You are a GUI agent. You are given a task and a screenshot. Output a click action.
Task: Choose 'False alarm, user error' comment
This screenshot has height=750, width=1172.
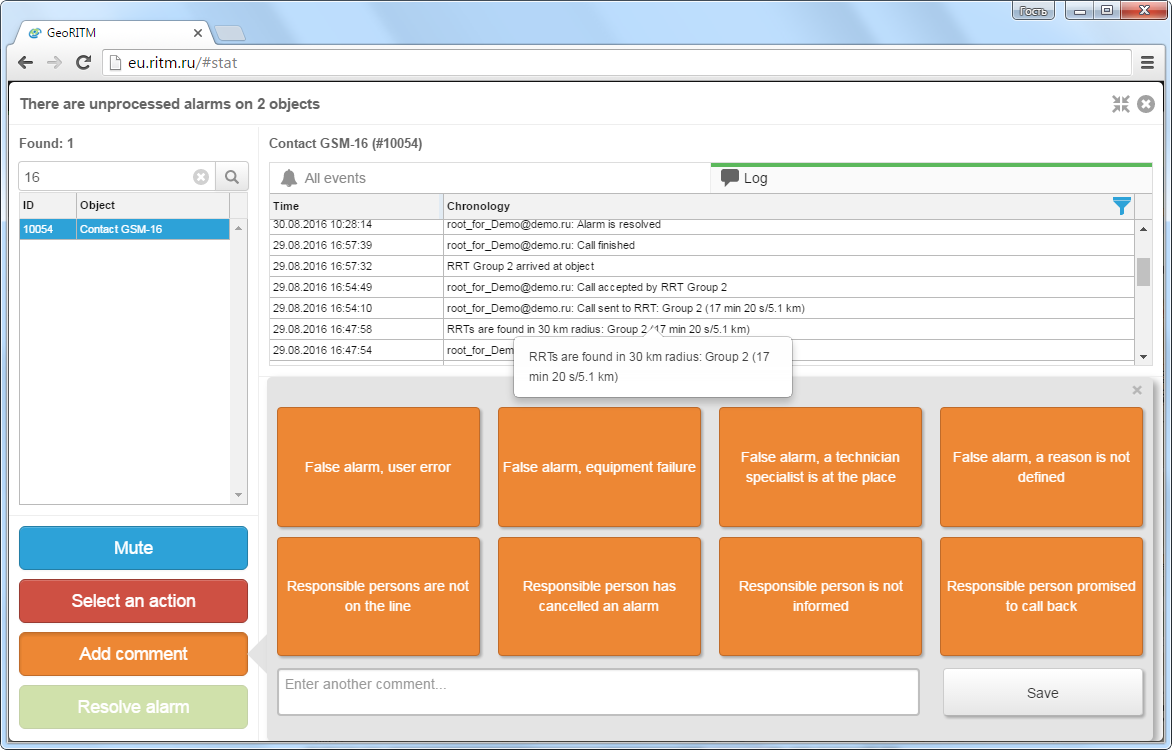pyautogui.click(x=378, y=467)
